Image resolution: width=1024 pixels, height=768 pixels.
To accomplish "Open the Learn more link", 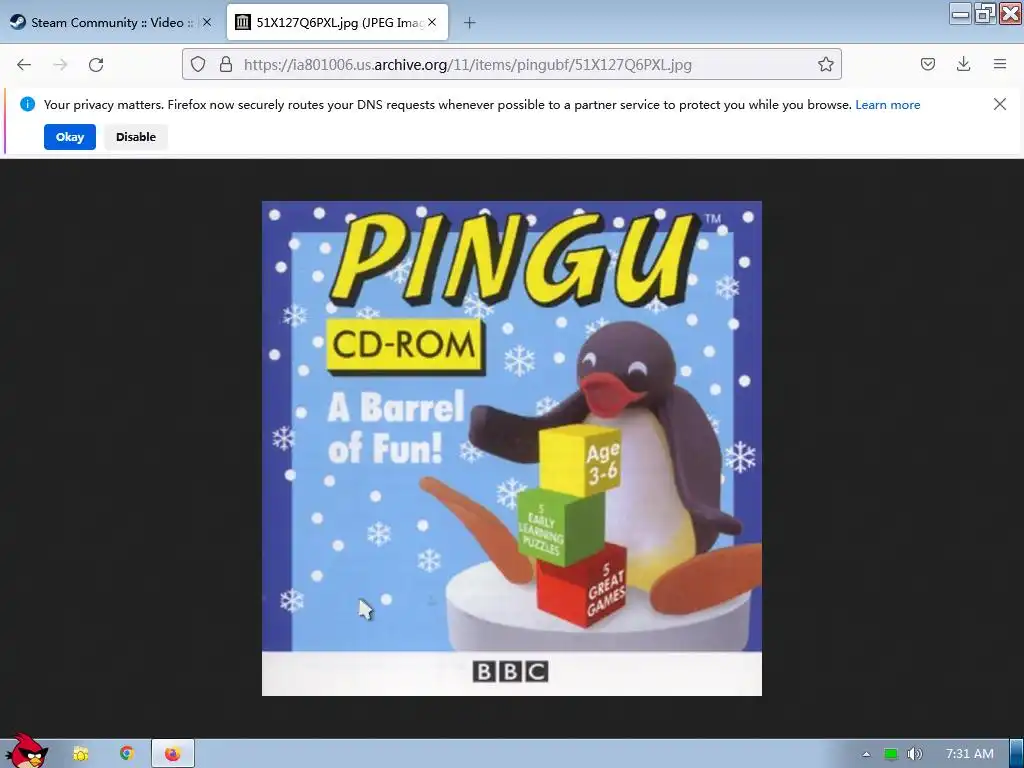I will (x=888, y=105).
